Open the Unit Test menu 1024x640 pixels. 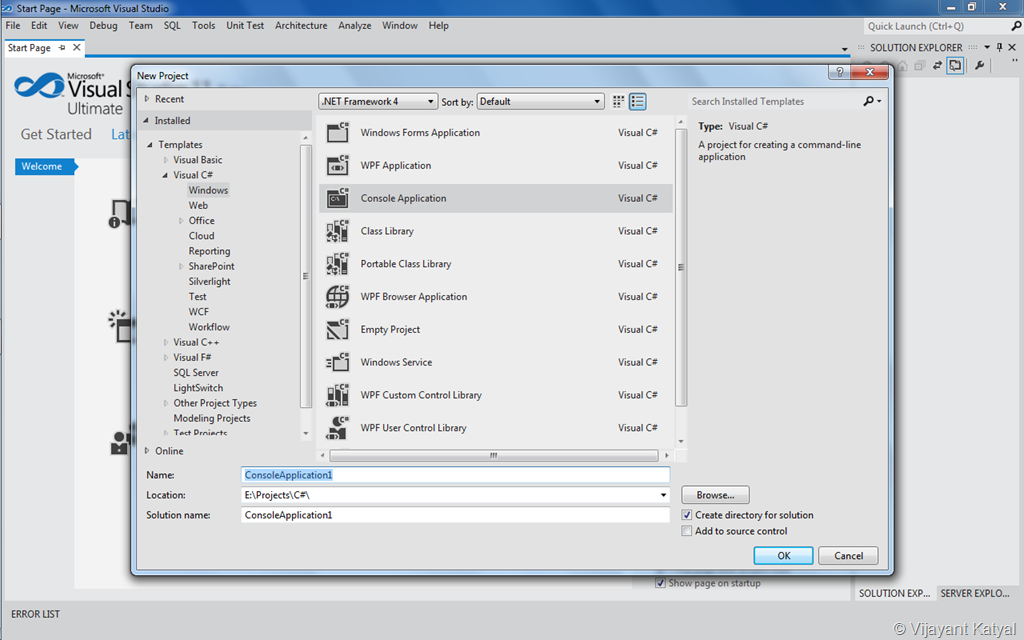(245, 25)
